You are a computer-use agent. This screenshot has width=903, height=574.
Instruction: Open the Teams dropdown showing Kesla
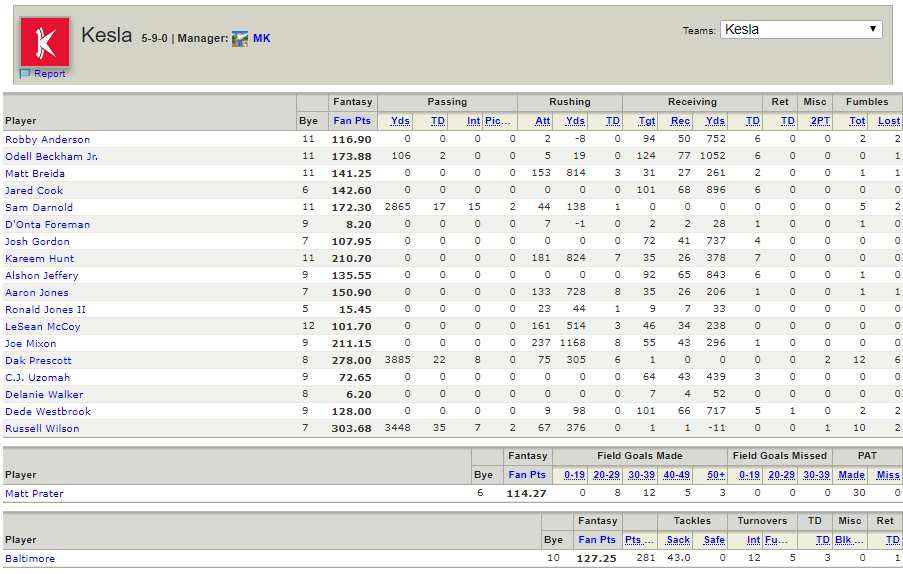801,29
